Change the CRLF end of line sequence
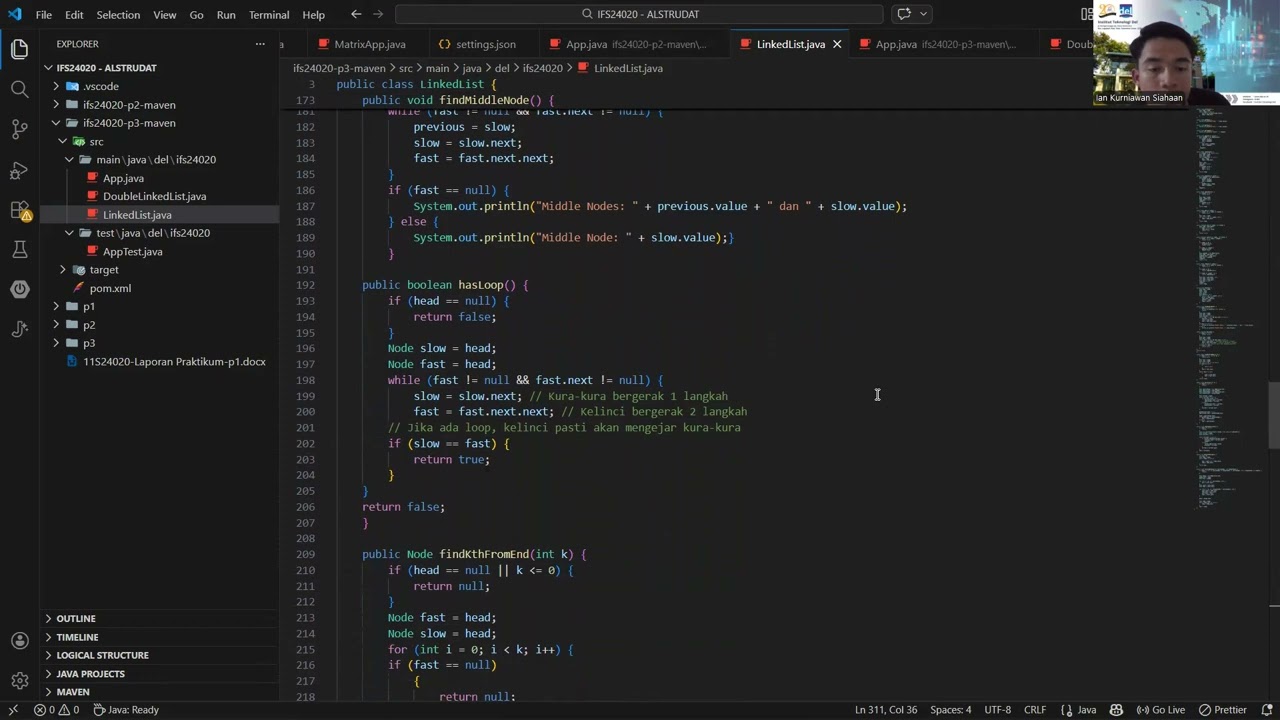The image size is (1280, 720). 1035,710
